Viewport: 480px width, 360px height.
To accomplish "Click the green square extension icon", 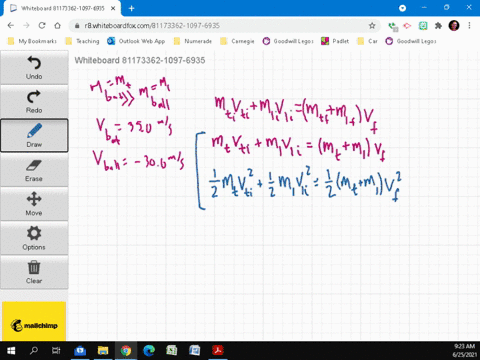I will [x=423, y=26].
